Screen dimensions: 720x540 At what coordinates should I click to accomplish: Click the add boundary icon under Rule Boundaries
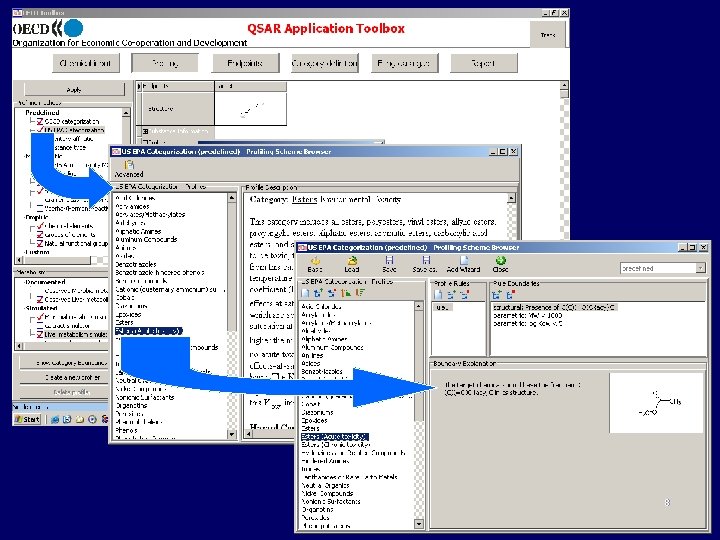point(496,295)
